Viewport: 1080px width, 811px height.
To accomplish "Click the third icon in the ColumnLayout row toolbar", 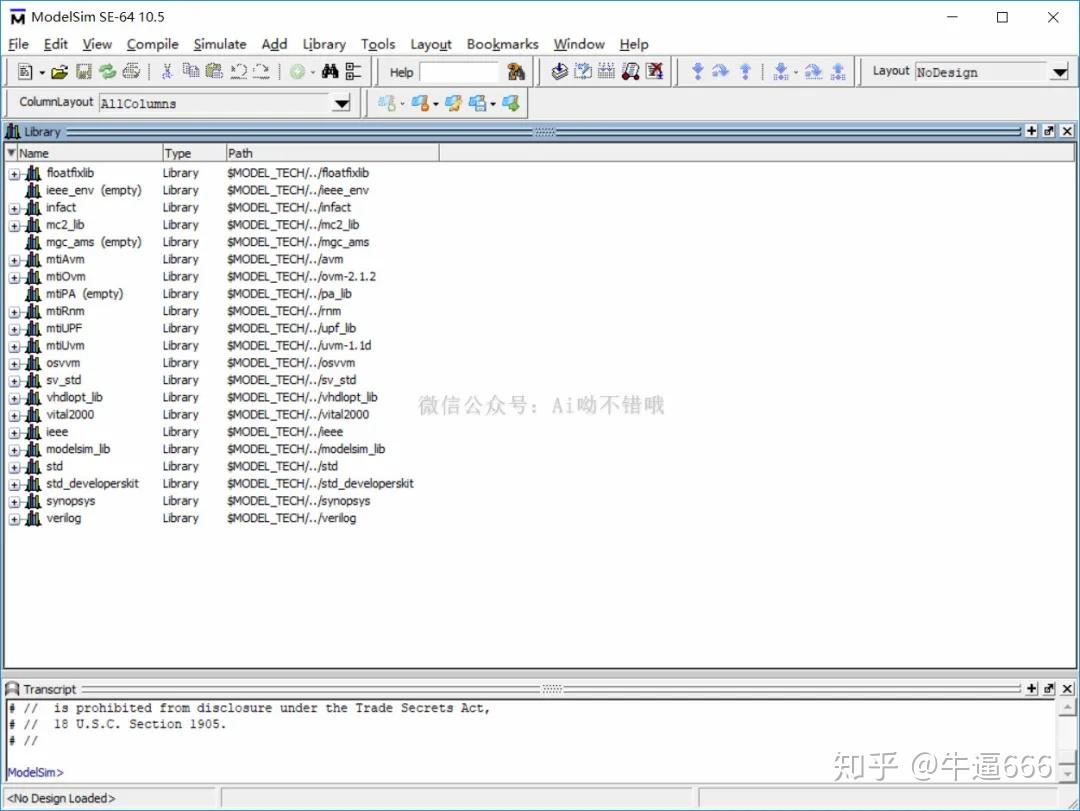I will (x=453, y=103).
